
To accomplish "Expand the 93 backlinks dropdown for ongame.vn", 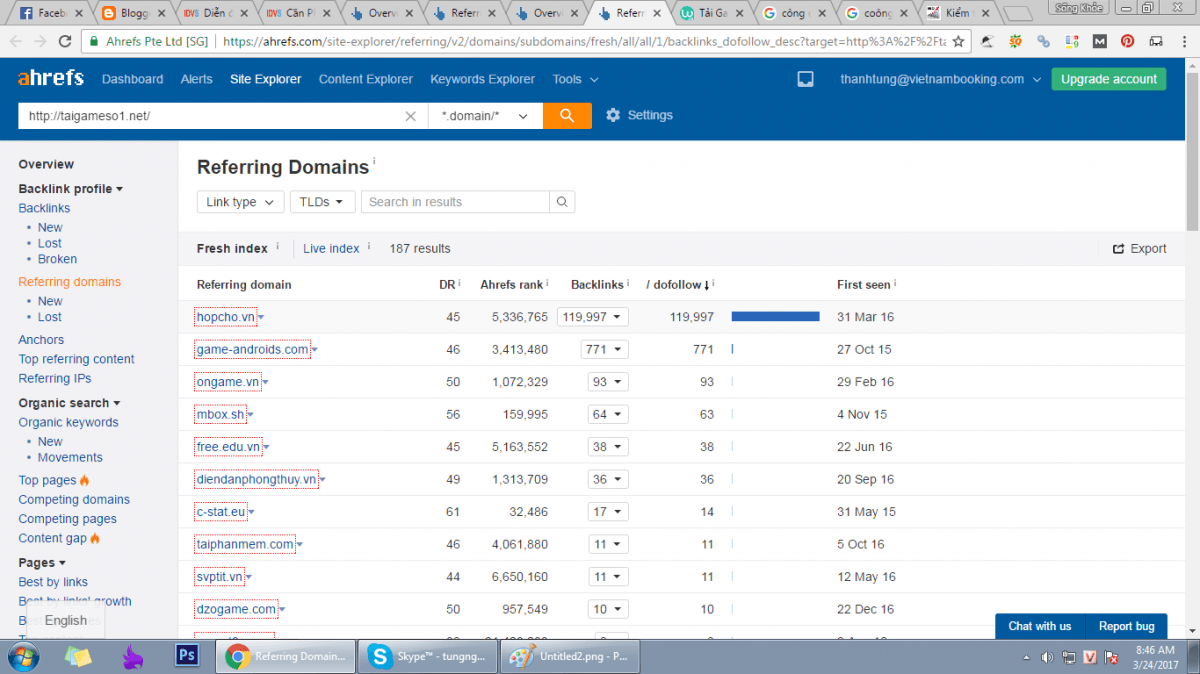I will [x=608, y=382].
